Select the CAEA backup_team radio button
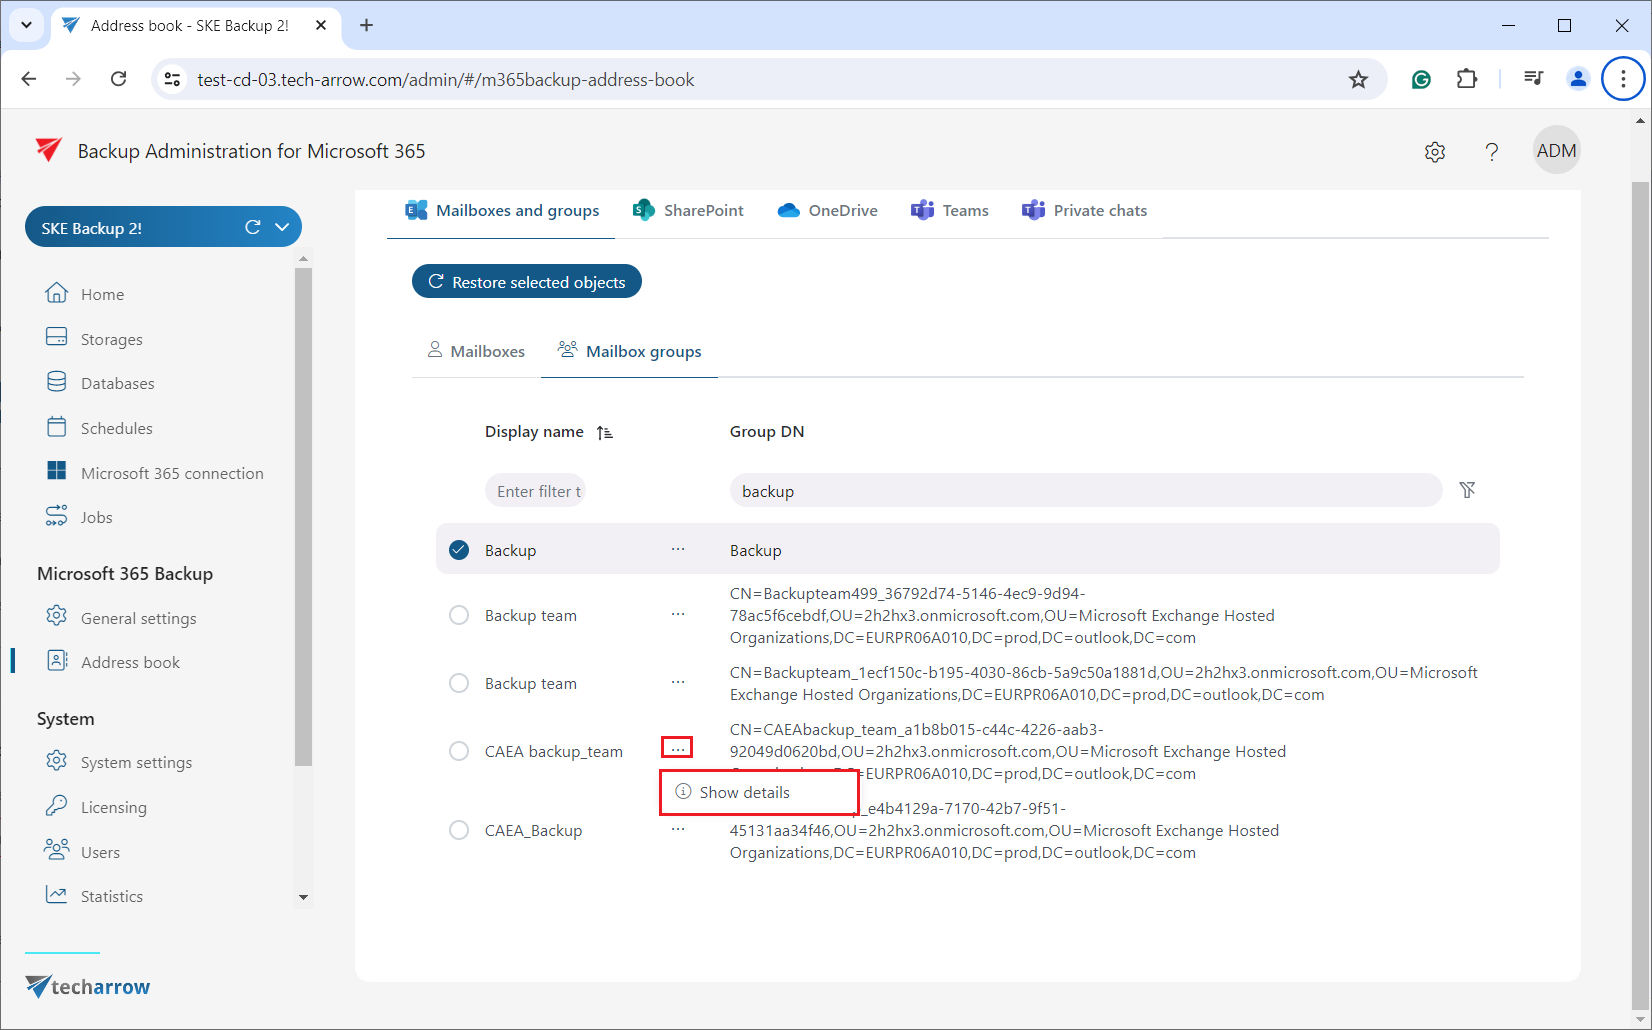This screenshot has height=1030, width=1652. pos(459,751)
